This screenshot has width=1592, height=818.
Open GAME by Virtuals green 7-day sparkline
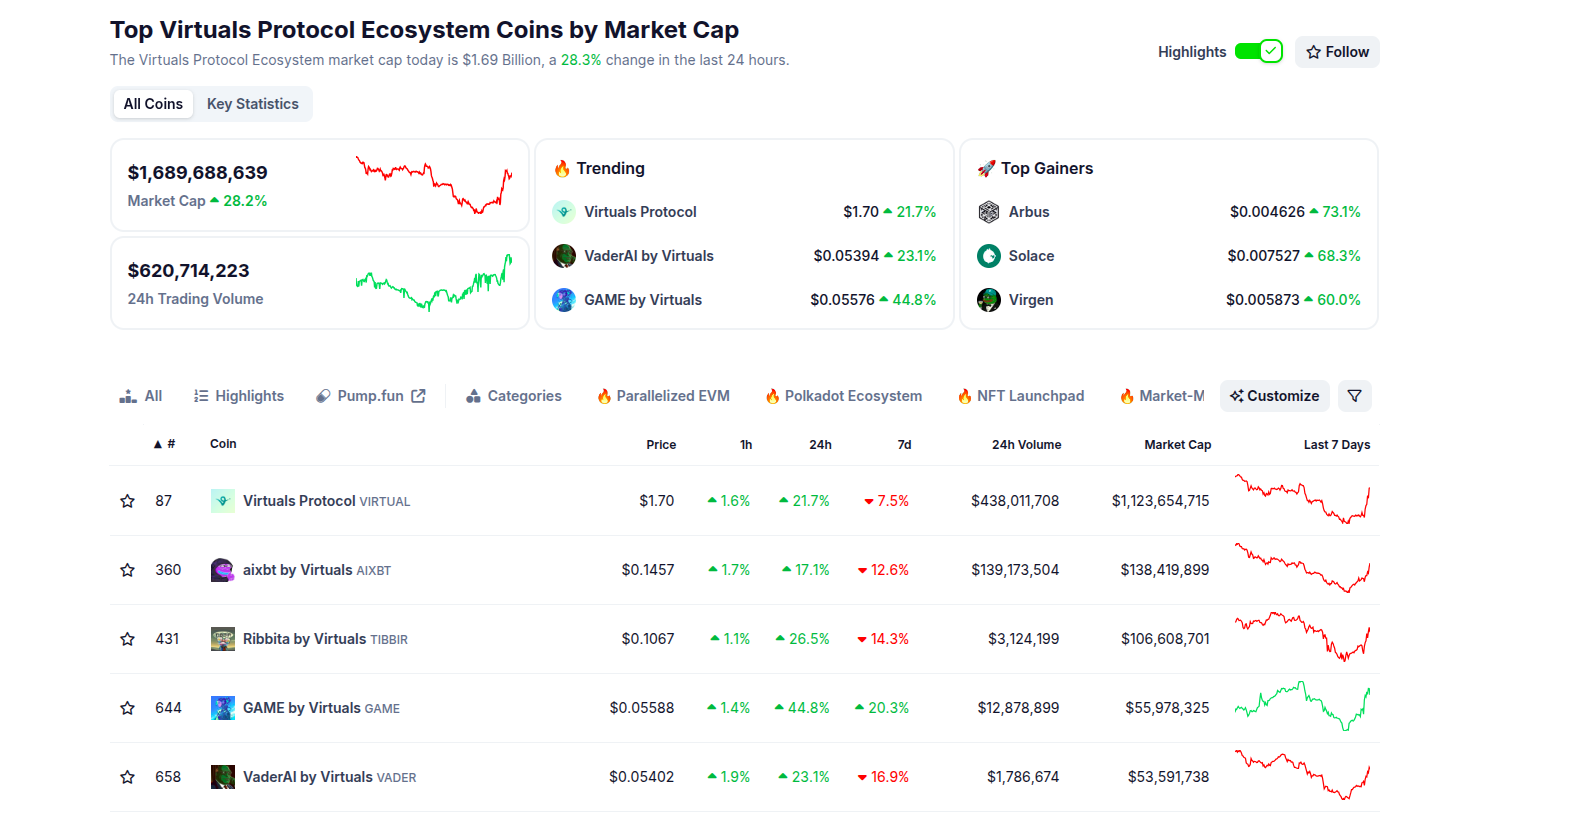1302,706
